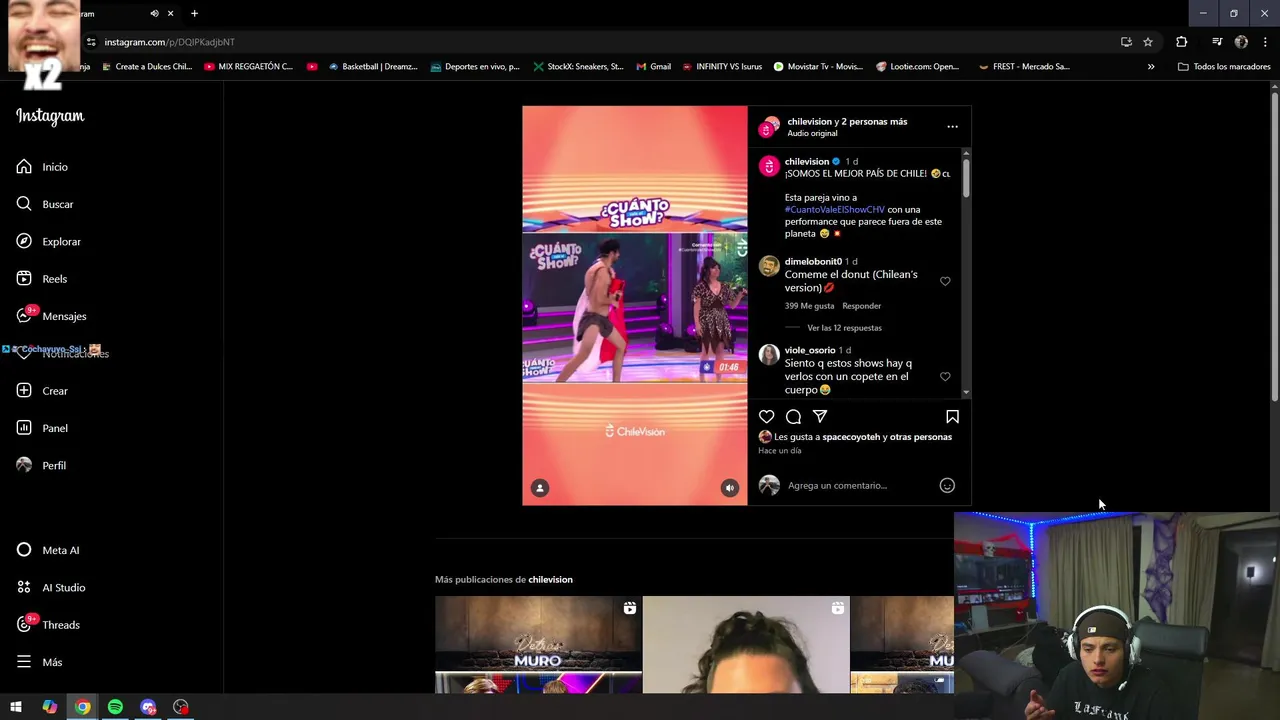The width and height of the screenshot is (1280, 720).
Task: Save post with bookmark icon
Action: 952,416
